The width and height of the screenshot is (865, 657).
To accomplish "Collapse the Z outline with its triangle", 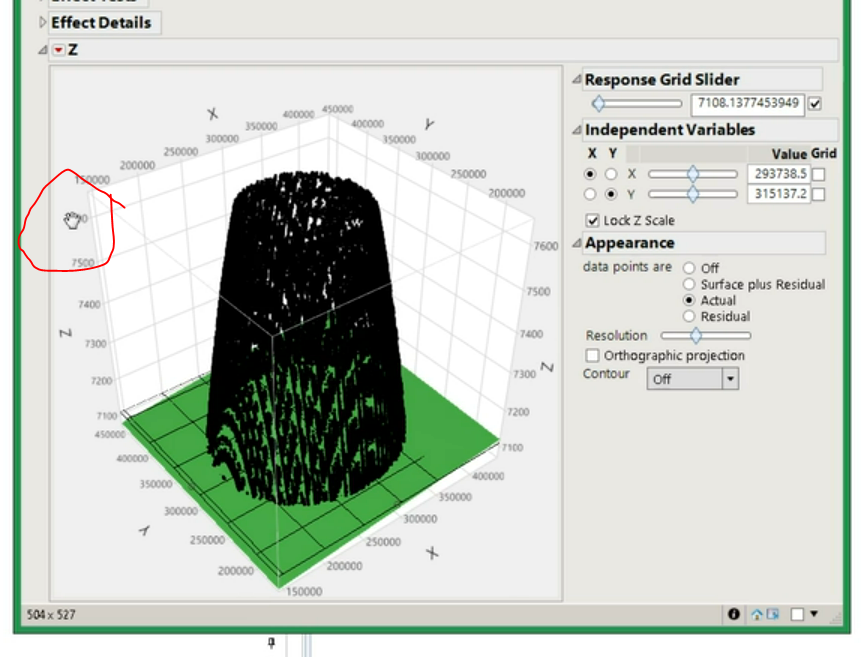I will click(x=42, y=50).
